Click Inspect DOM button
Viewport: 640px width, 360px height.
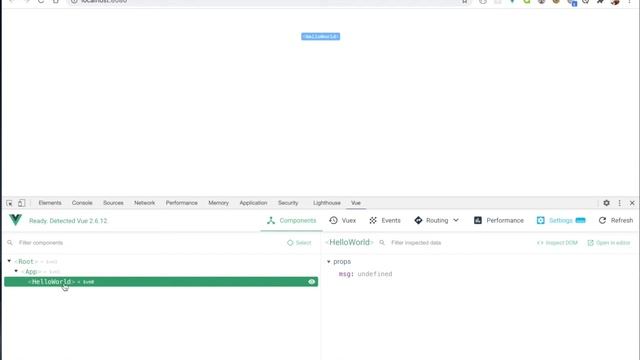click(x=557, y=243)
